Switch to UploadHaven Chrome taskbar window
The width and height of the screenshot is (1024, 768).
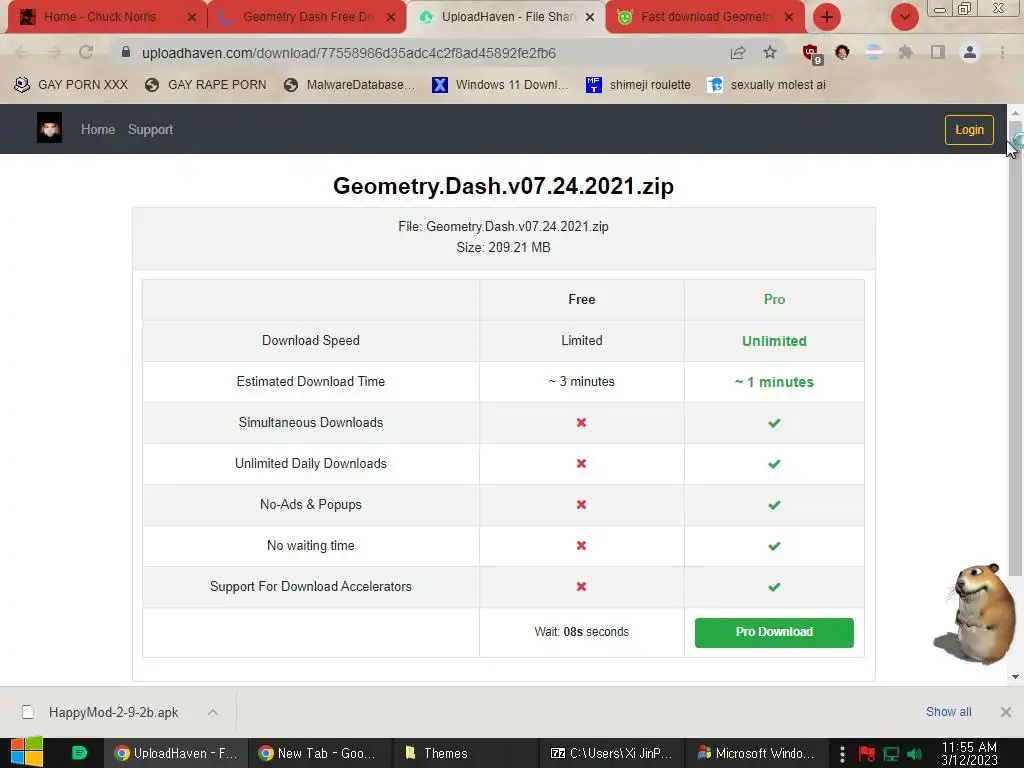click(176, 753)
